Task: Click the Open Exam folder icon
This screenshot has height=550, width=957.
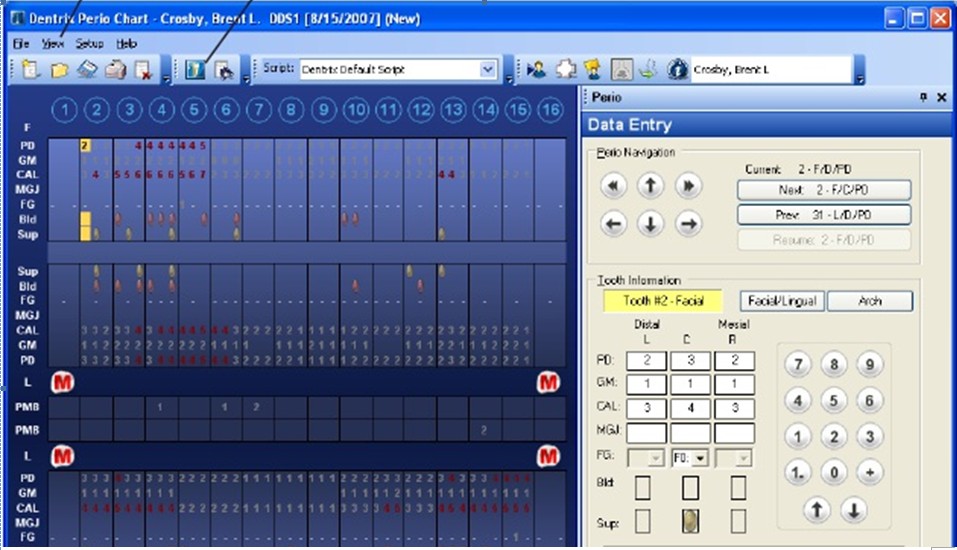Action: click(60, 69)
